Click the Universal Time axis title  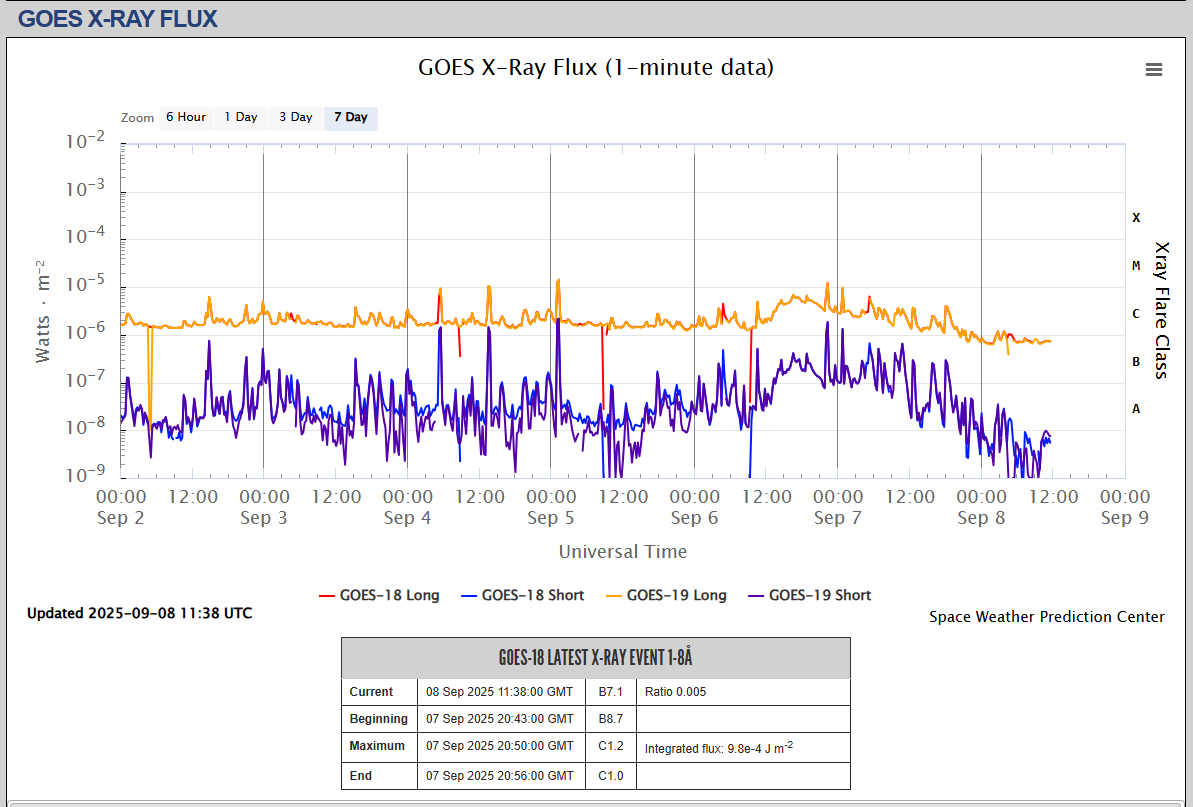(622, 551)
